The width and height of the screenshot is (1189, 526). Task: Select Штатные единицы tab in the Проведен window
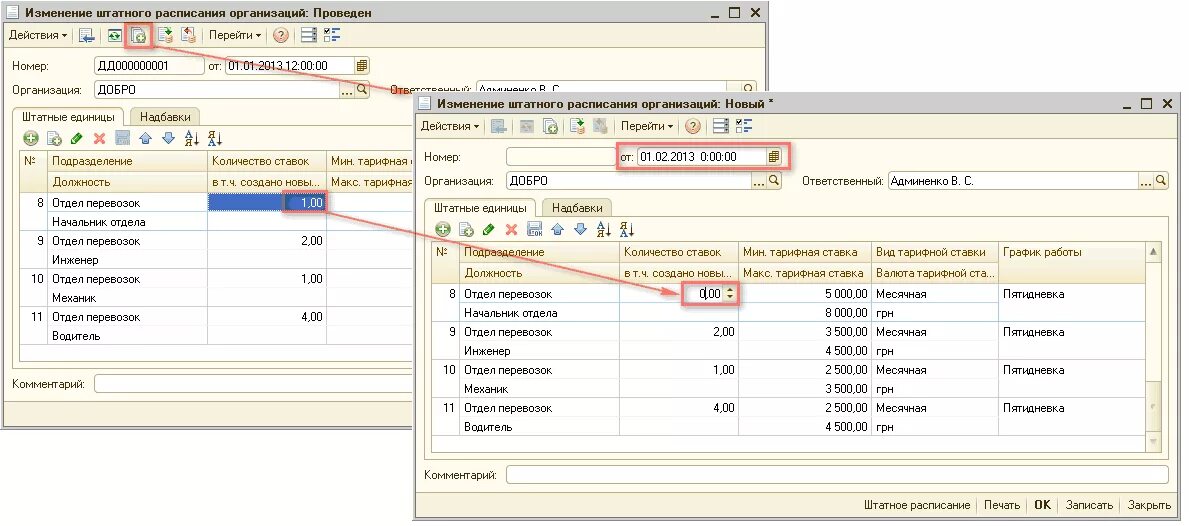point(68,117)
